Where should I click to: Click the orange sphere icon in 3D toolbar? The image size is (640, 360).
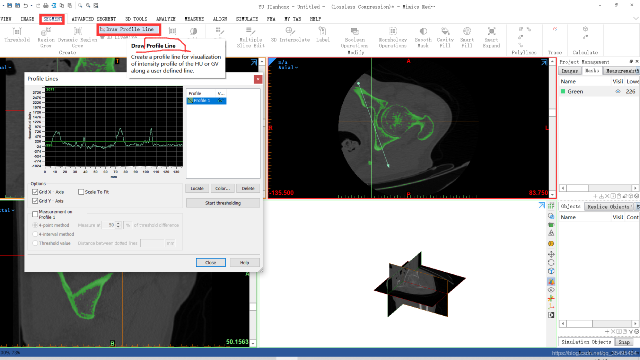point(551,244)
